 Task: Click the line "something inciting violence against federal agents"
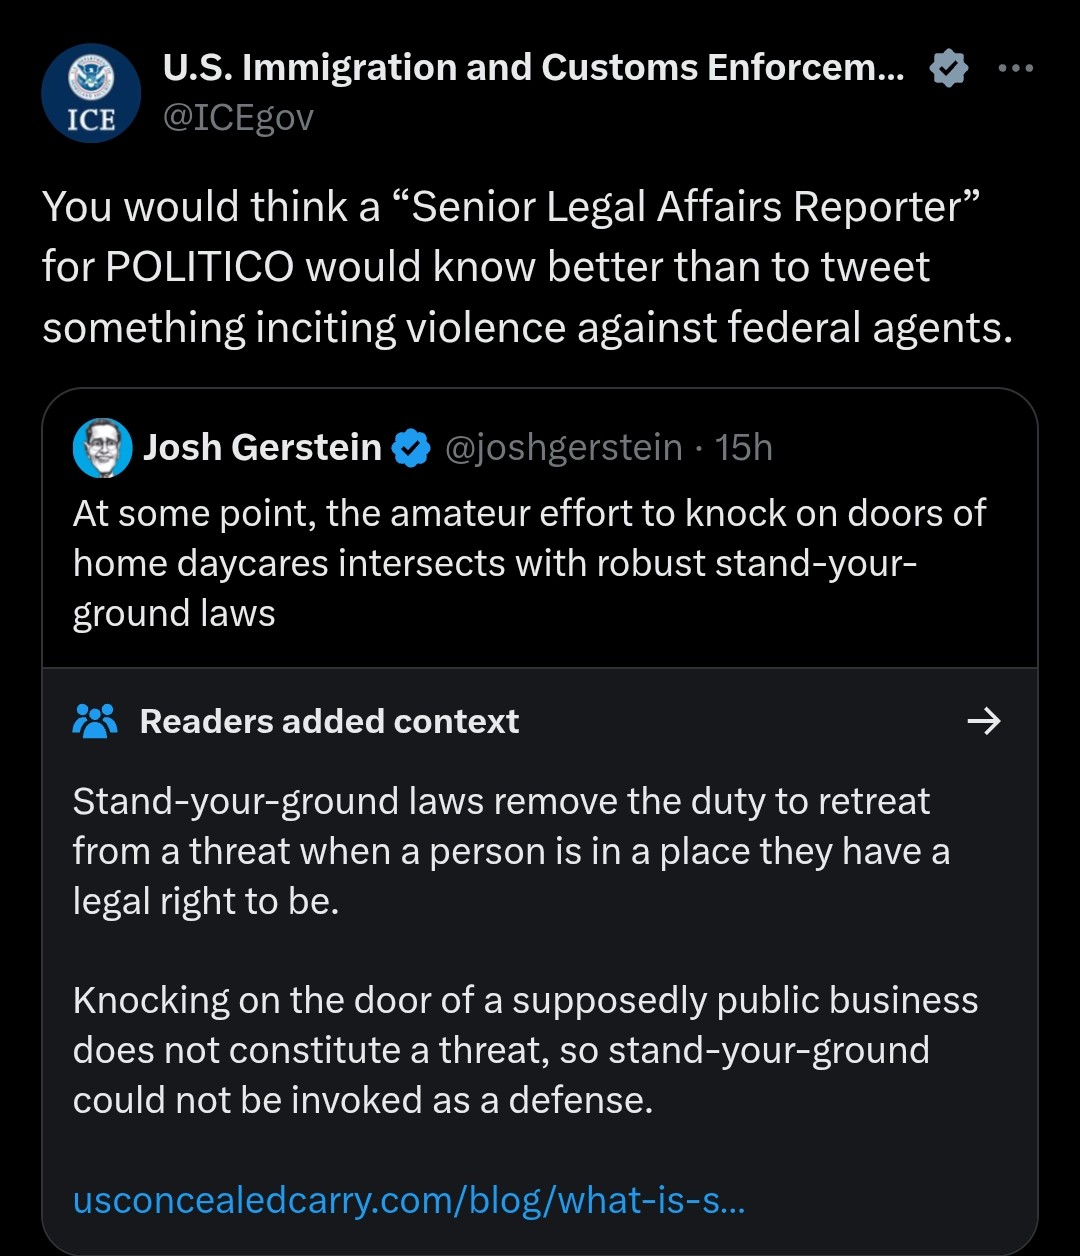527,328
